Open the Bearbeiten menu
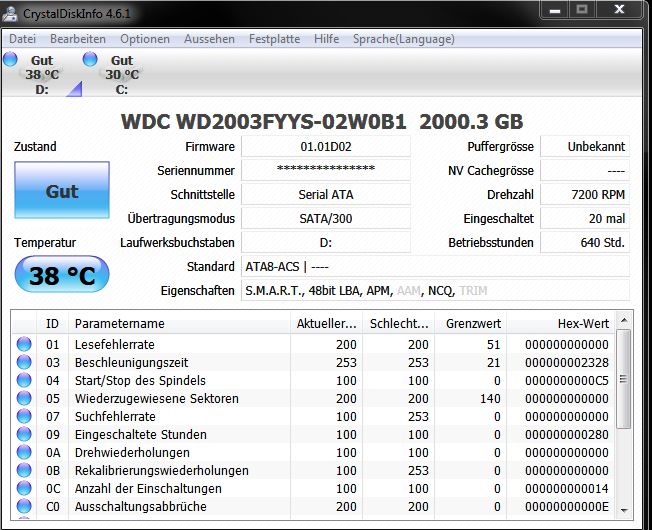The width and height of the screenshot is (652, 530). click(x=78, y=39)
